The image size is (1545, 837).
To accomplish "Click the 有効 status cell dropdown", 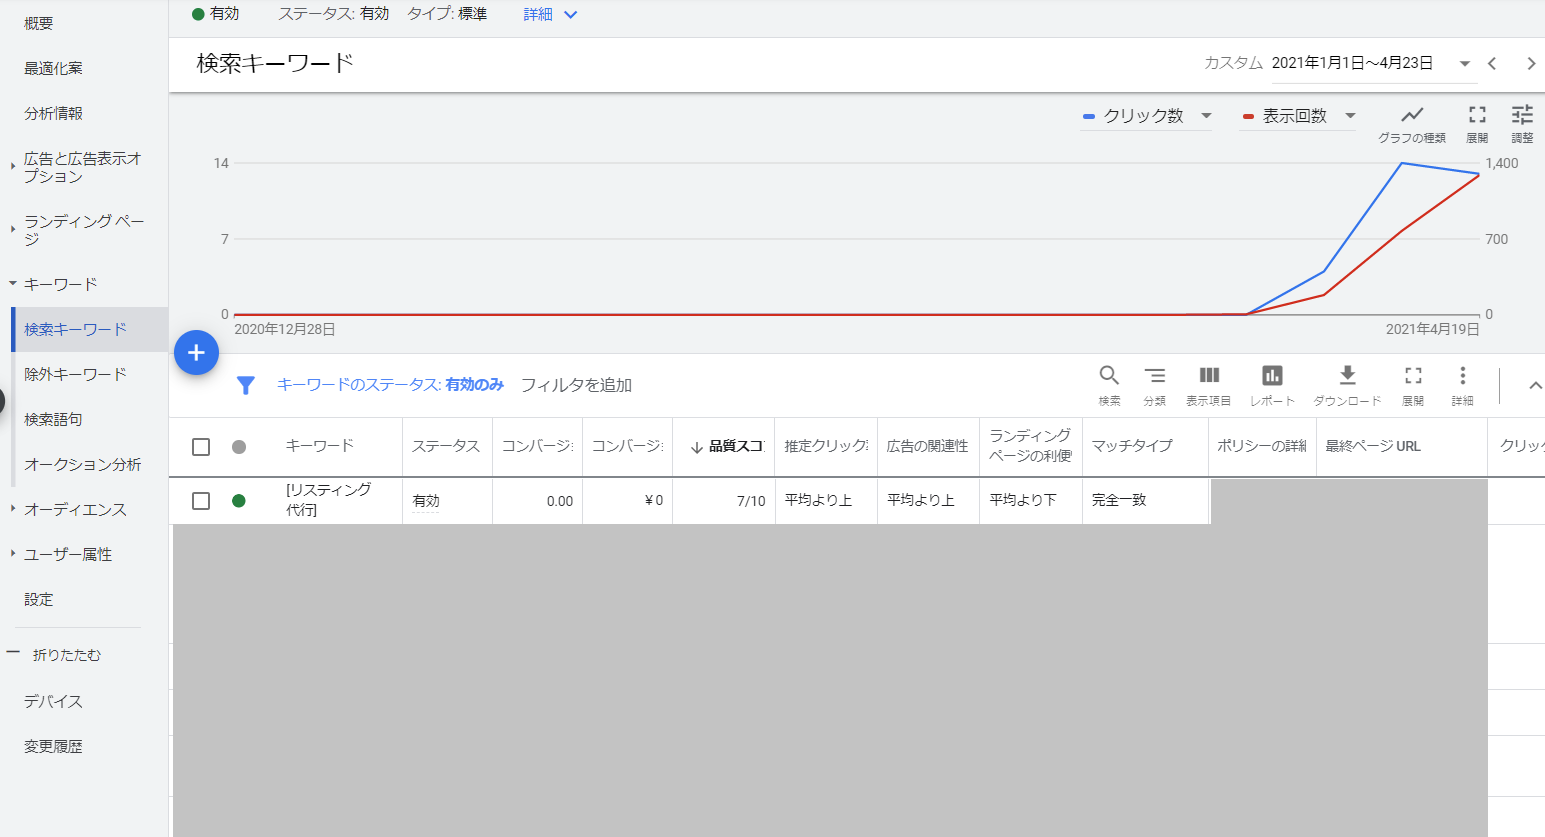I will click(x=426, y=501).
